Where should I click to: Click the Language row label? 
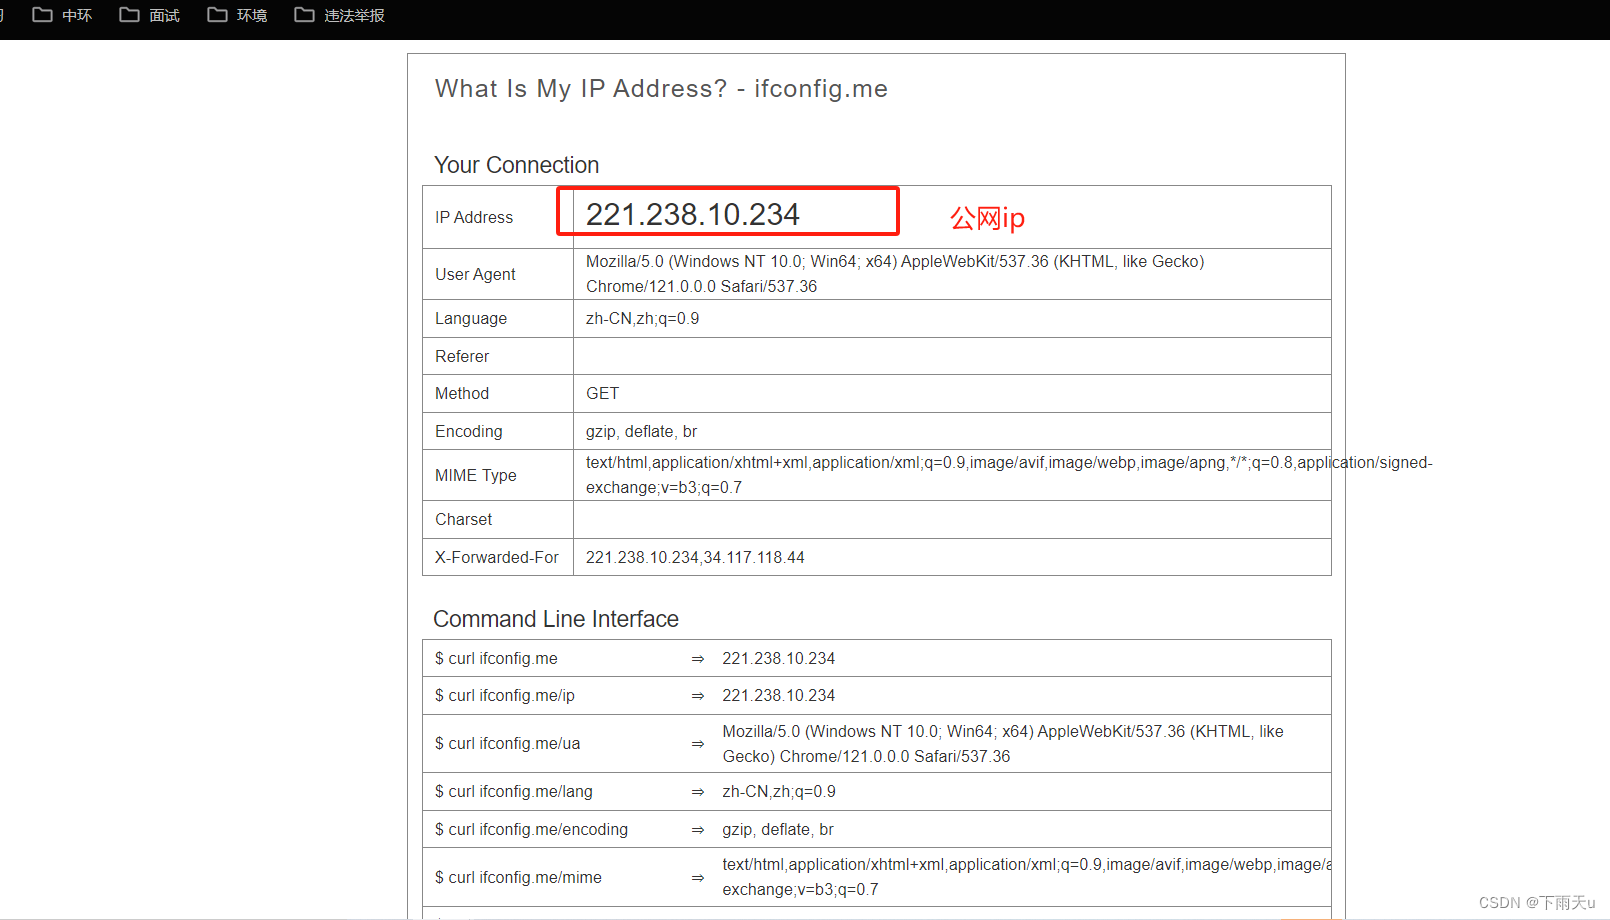click(471, 318)
